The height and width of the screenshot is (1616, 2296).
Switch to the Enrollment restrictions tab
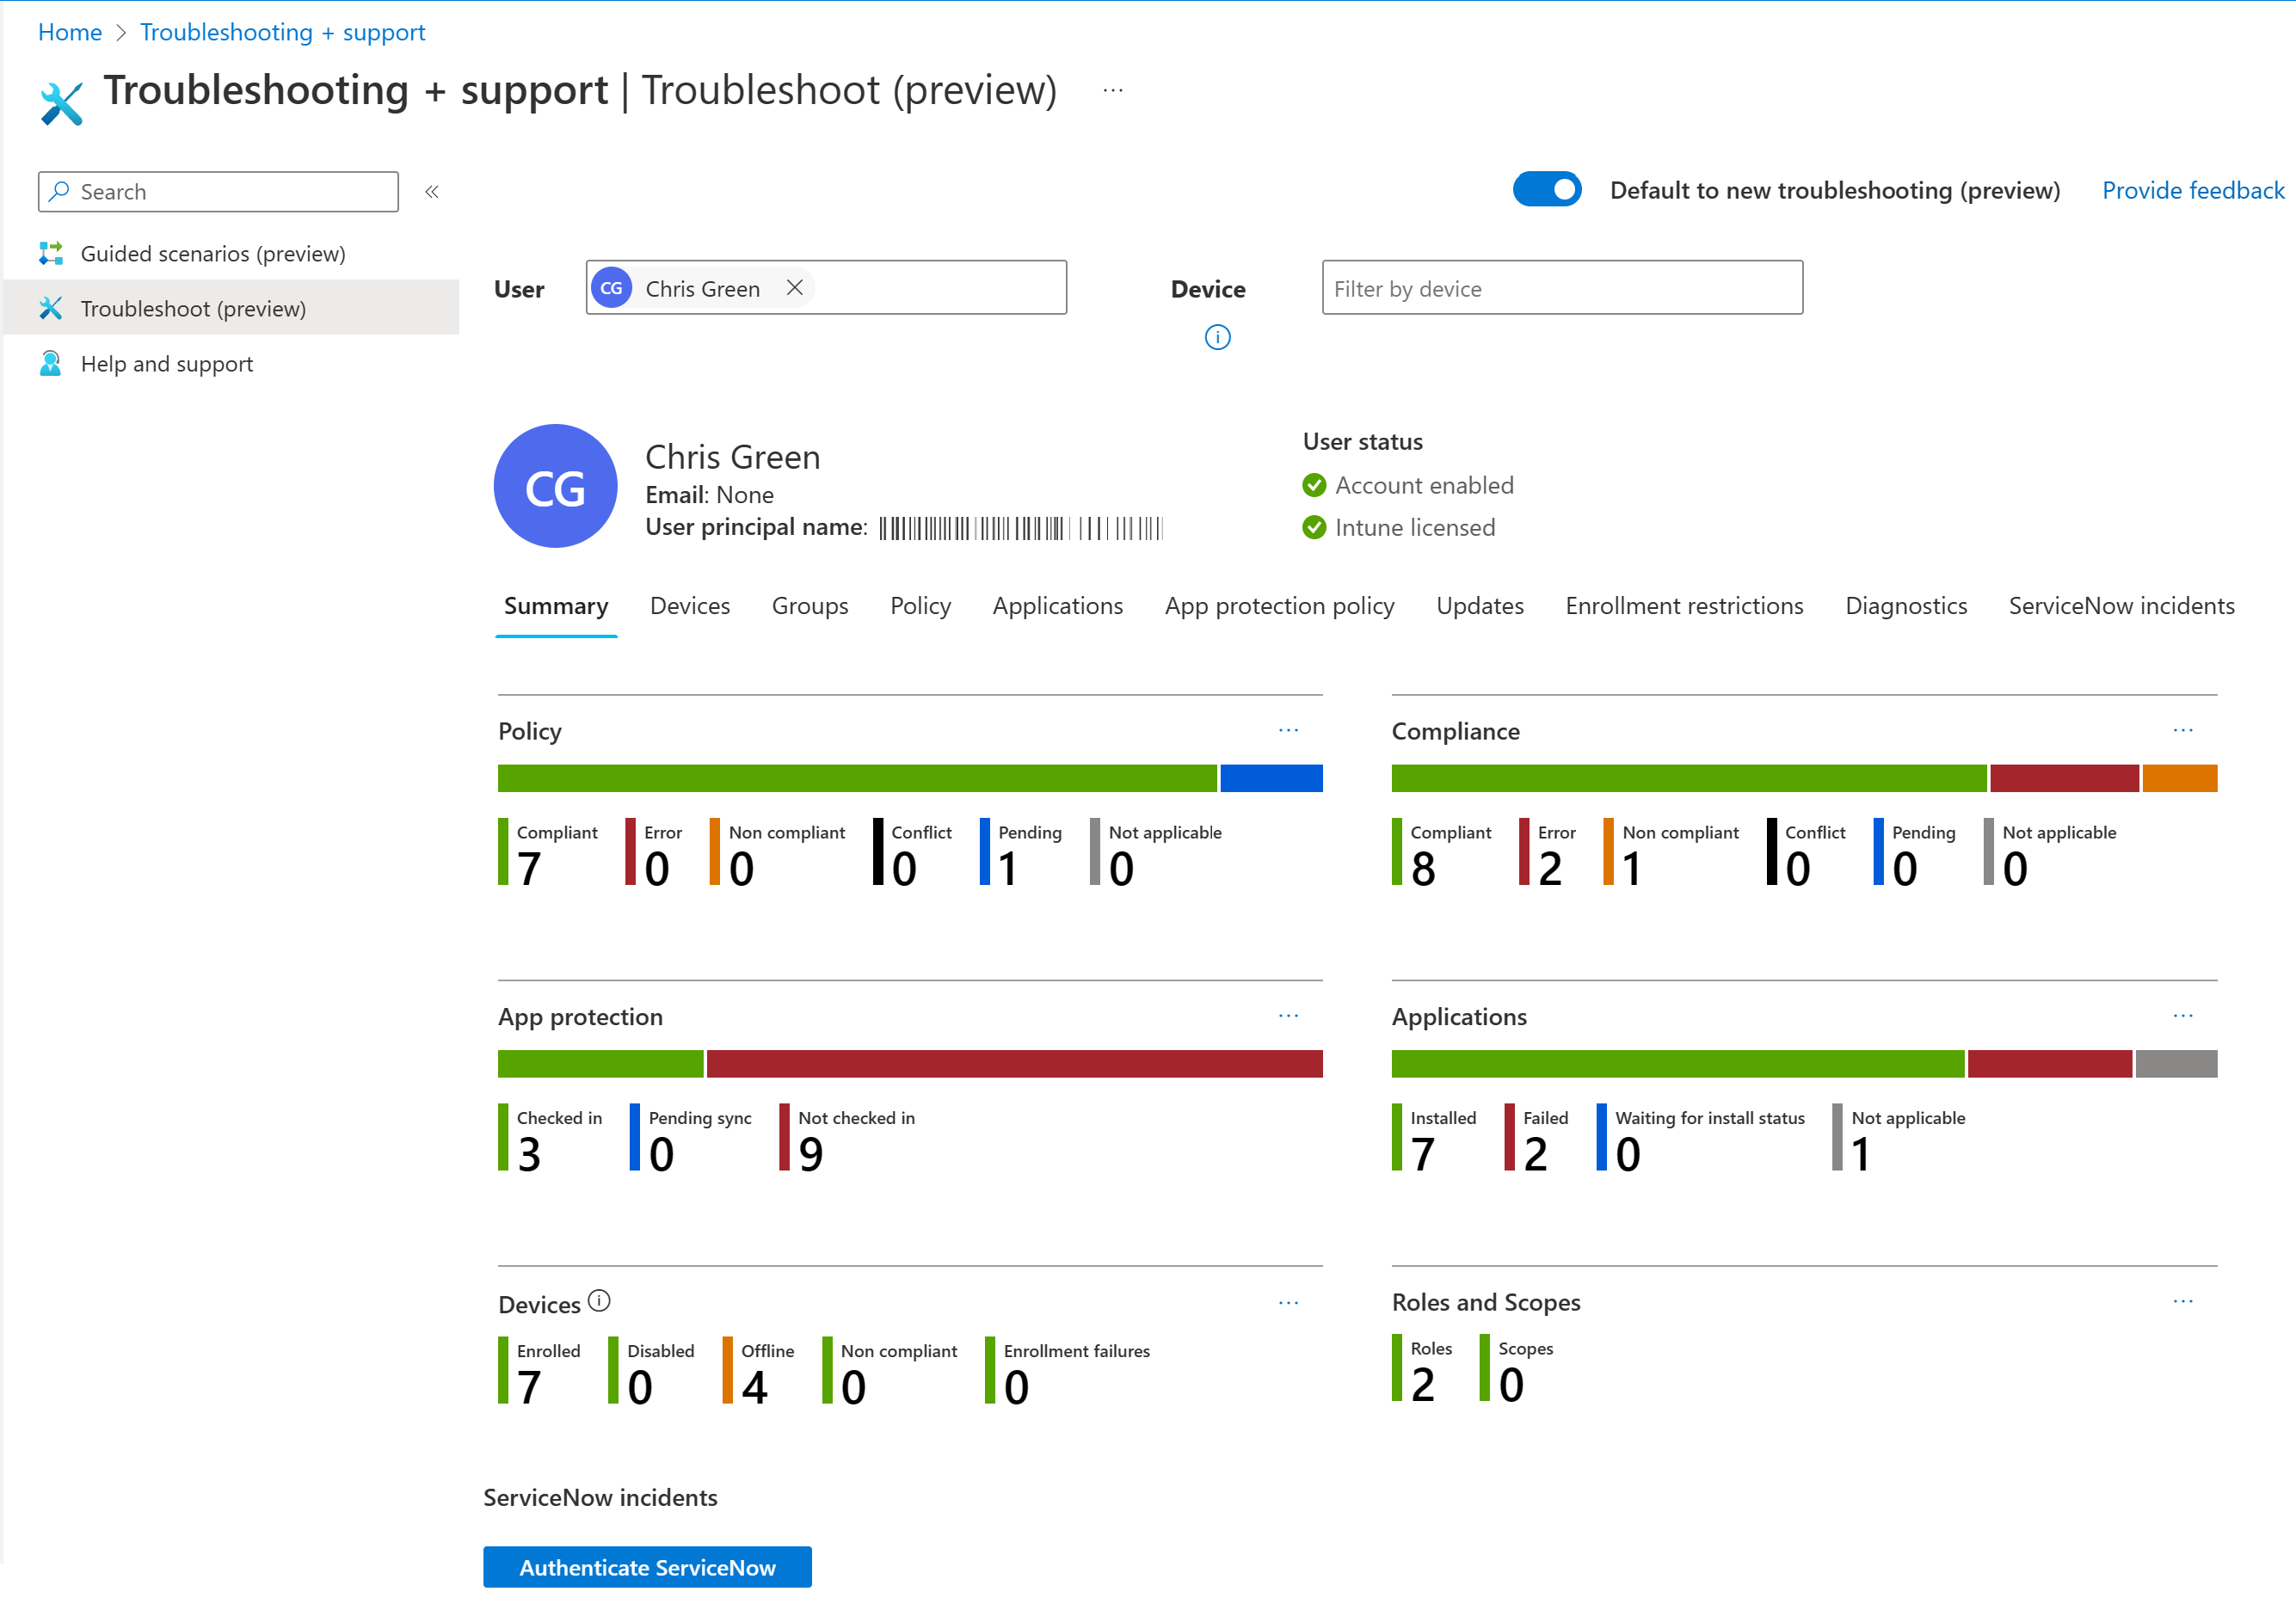[1684, 605]
